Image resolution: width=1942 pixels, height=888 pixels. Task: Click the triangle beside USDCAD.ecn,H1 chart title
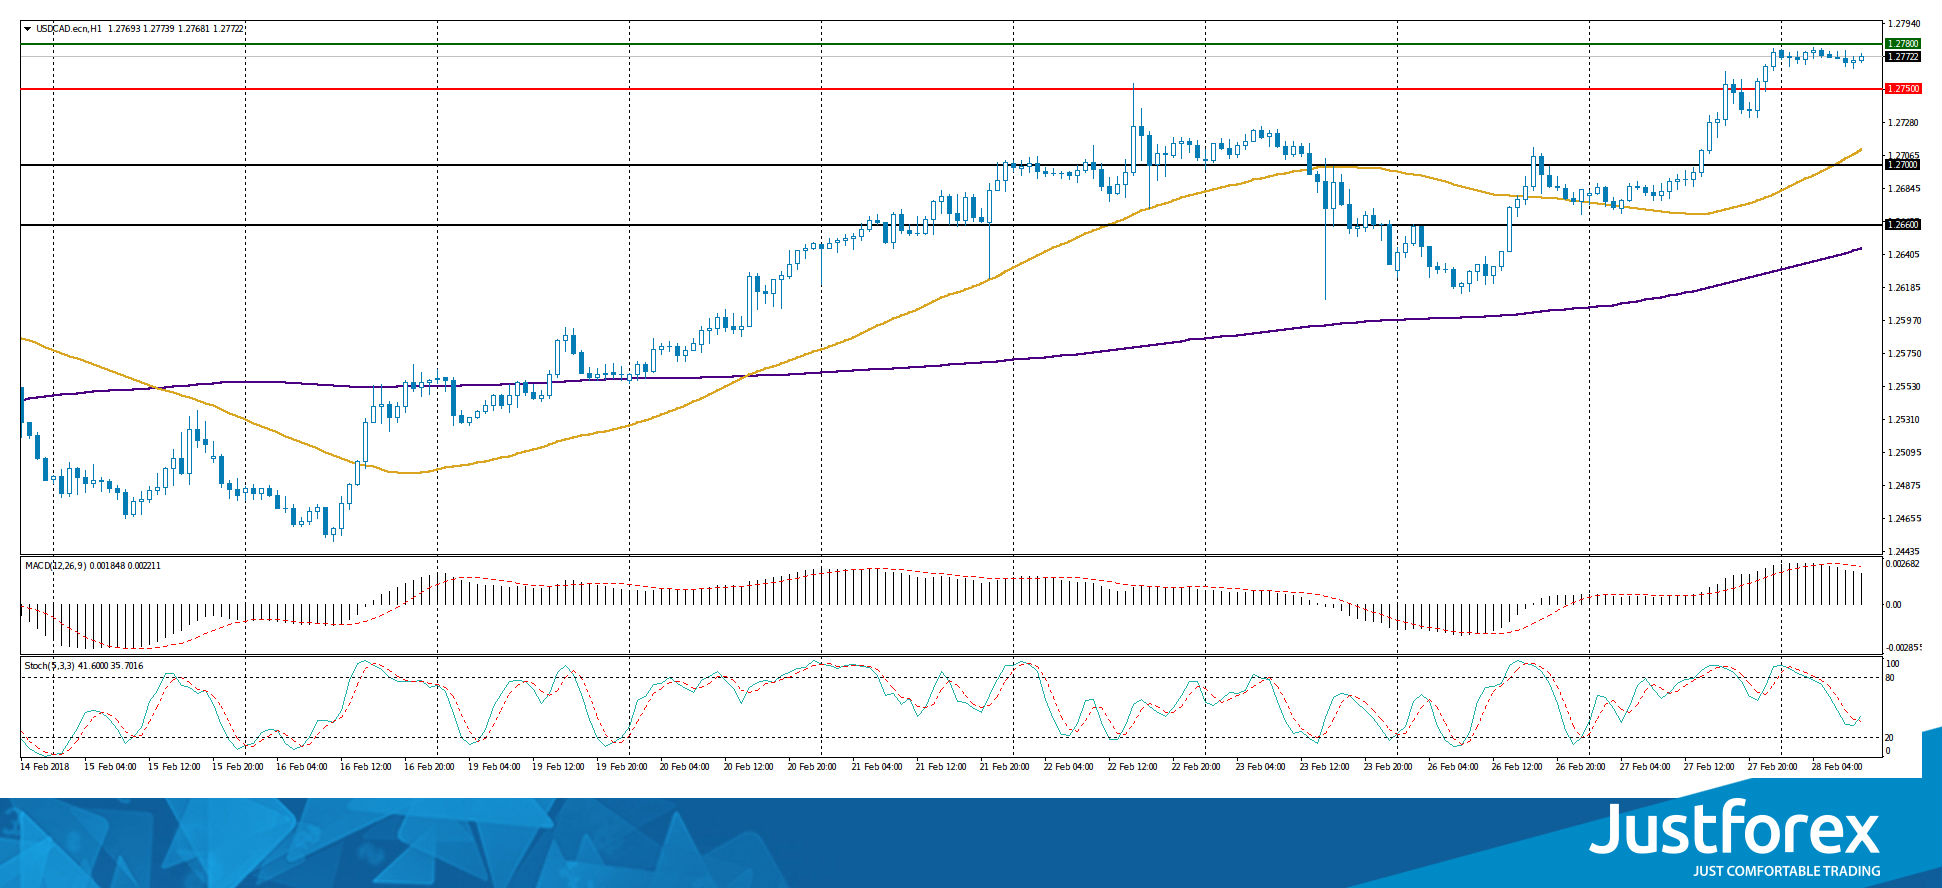[x=28, y=29]
